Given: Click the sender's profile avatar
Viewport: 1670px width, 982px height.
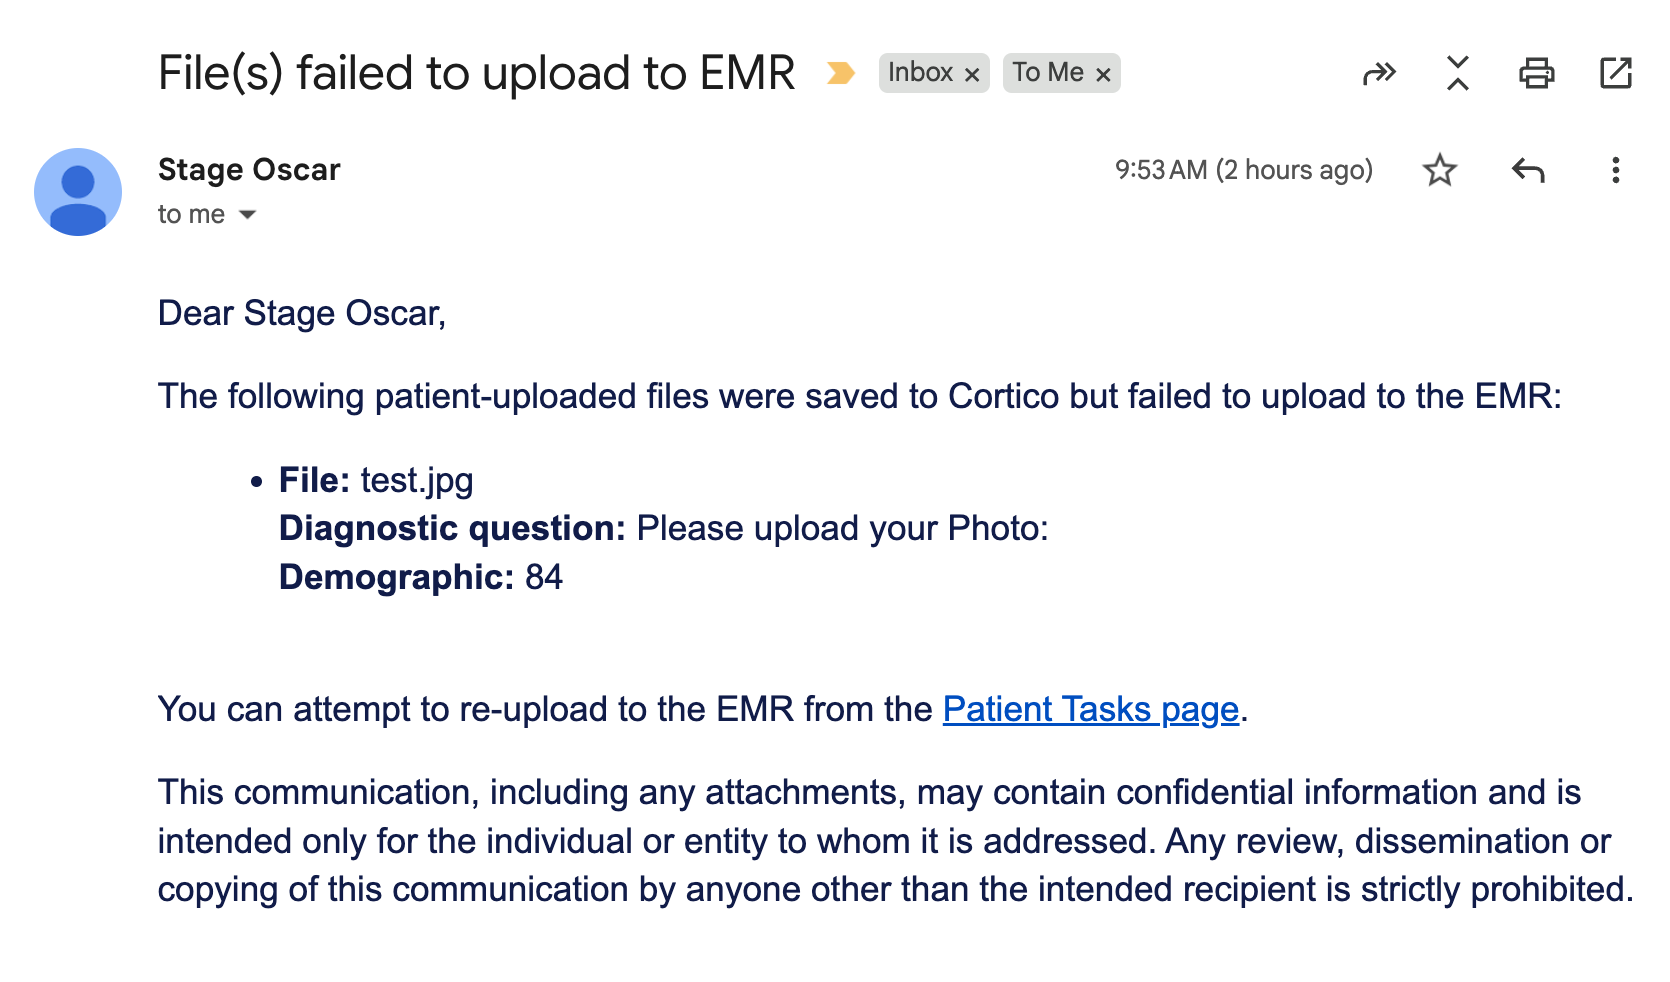Looking at the screenshot, I should 78,192.
